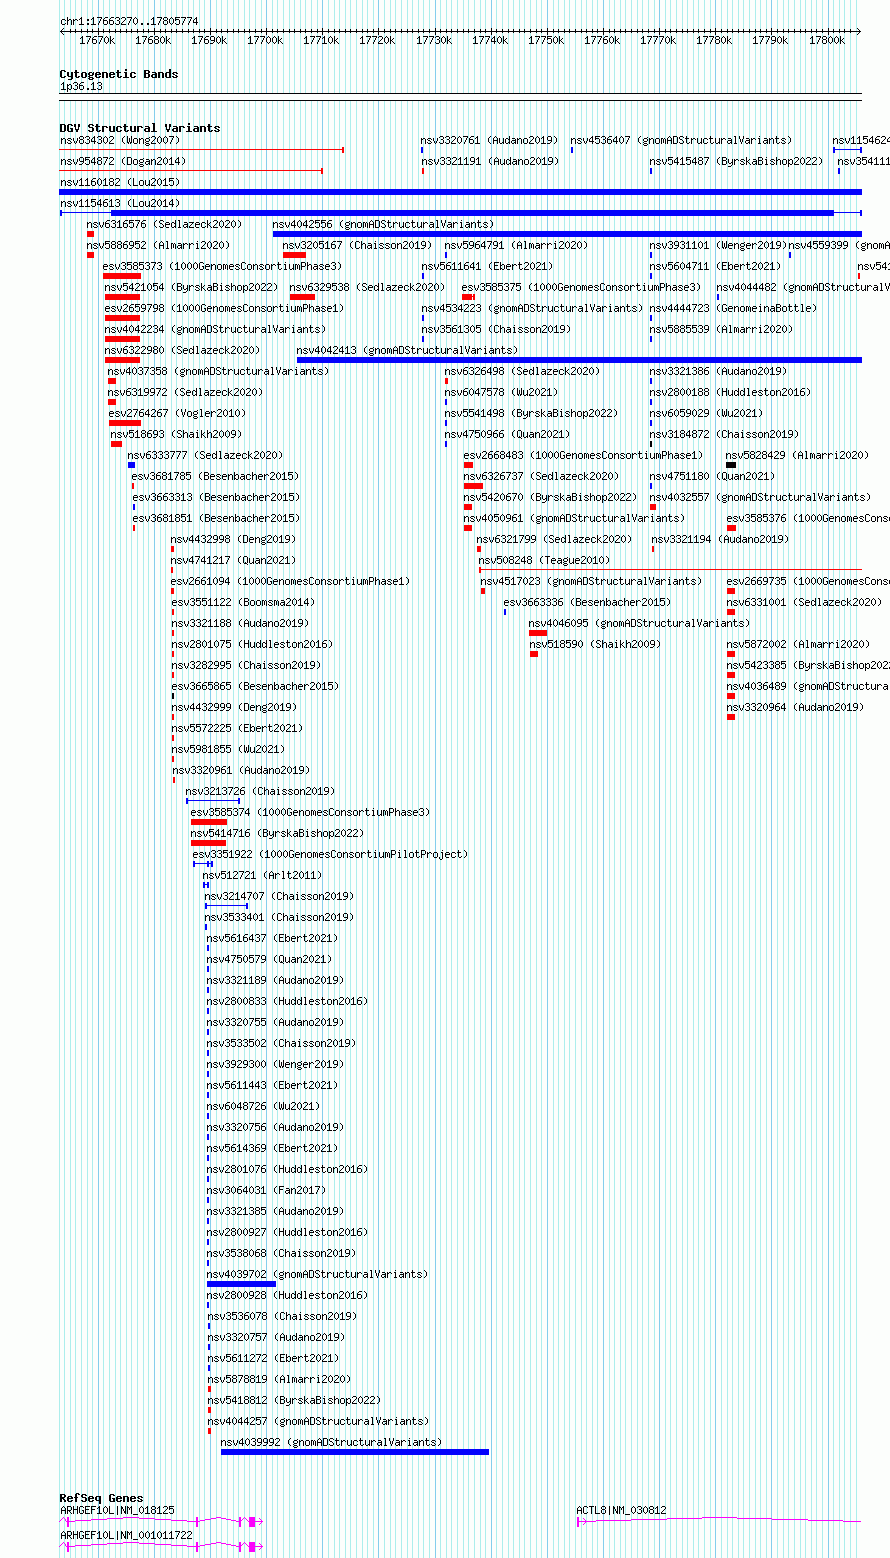Click nsv518693 (Shaikh2009) label
890x1558 pixels.
tap(176, 434)
